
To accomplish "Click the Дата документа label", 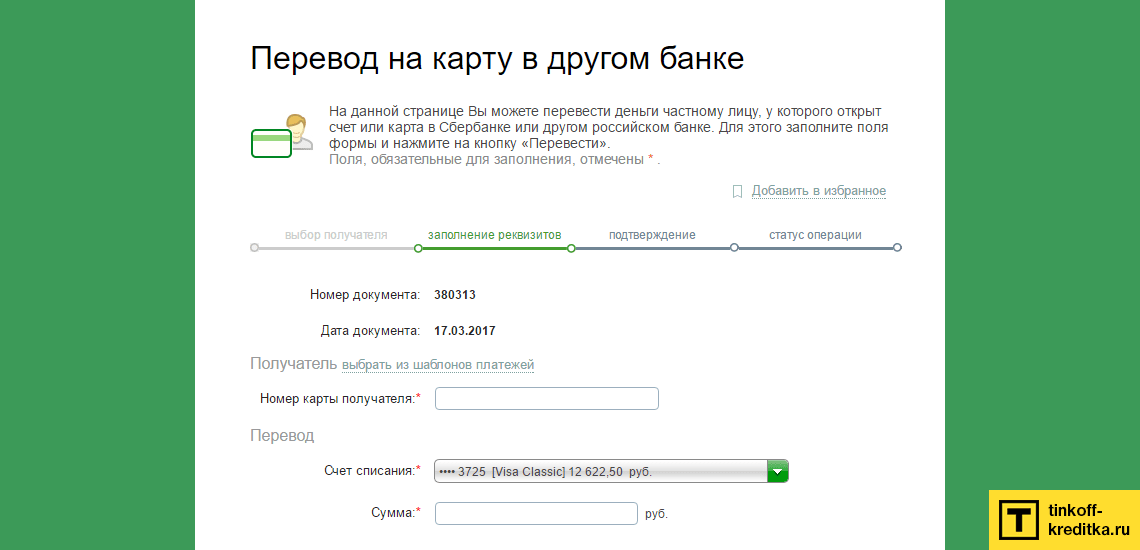I will pyautogui.click(x=371, y=331).
